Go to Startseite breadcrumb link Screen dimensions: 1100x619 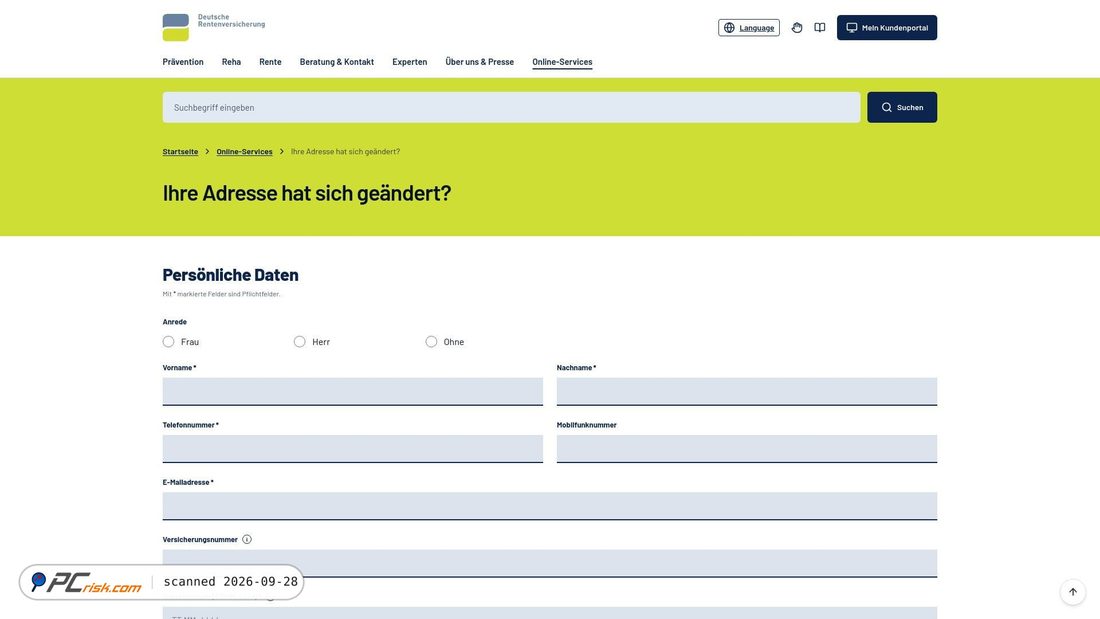[x=180, y=152]
